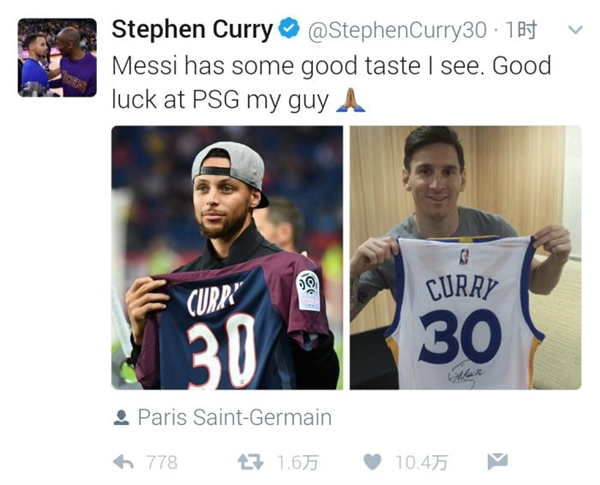Send tweet via the envelope message icon
600x485 pixels.
coord(497,461)
